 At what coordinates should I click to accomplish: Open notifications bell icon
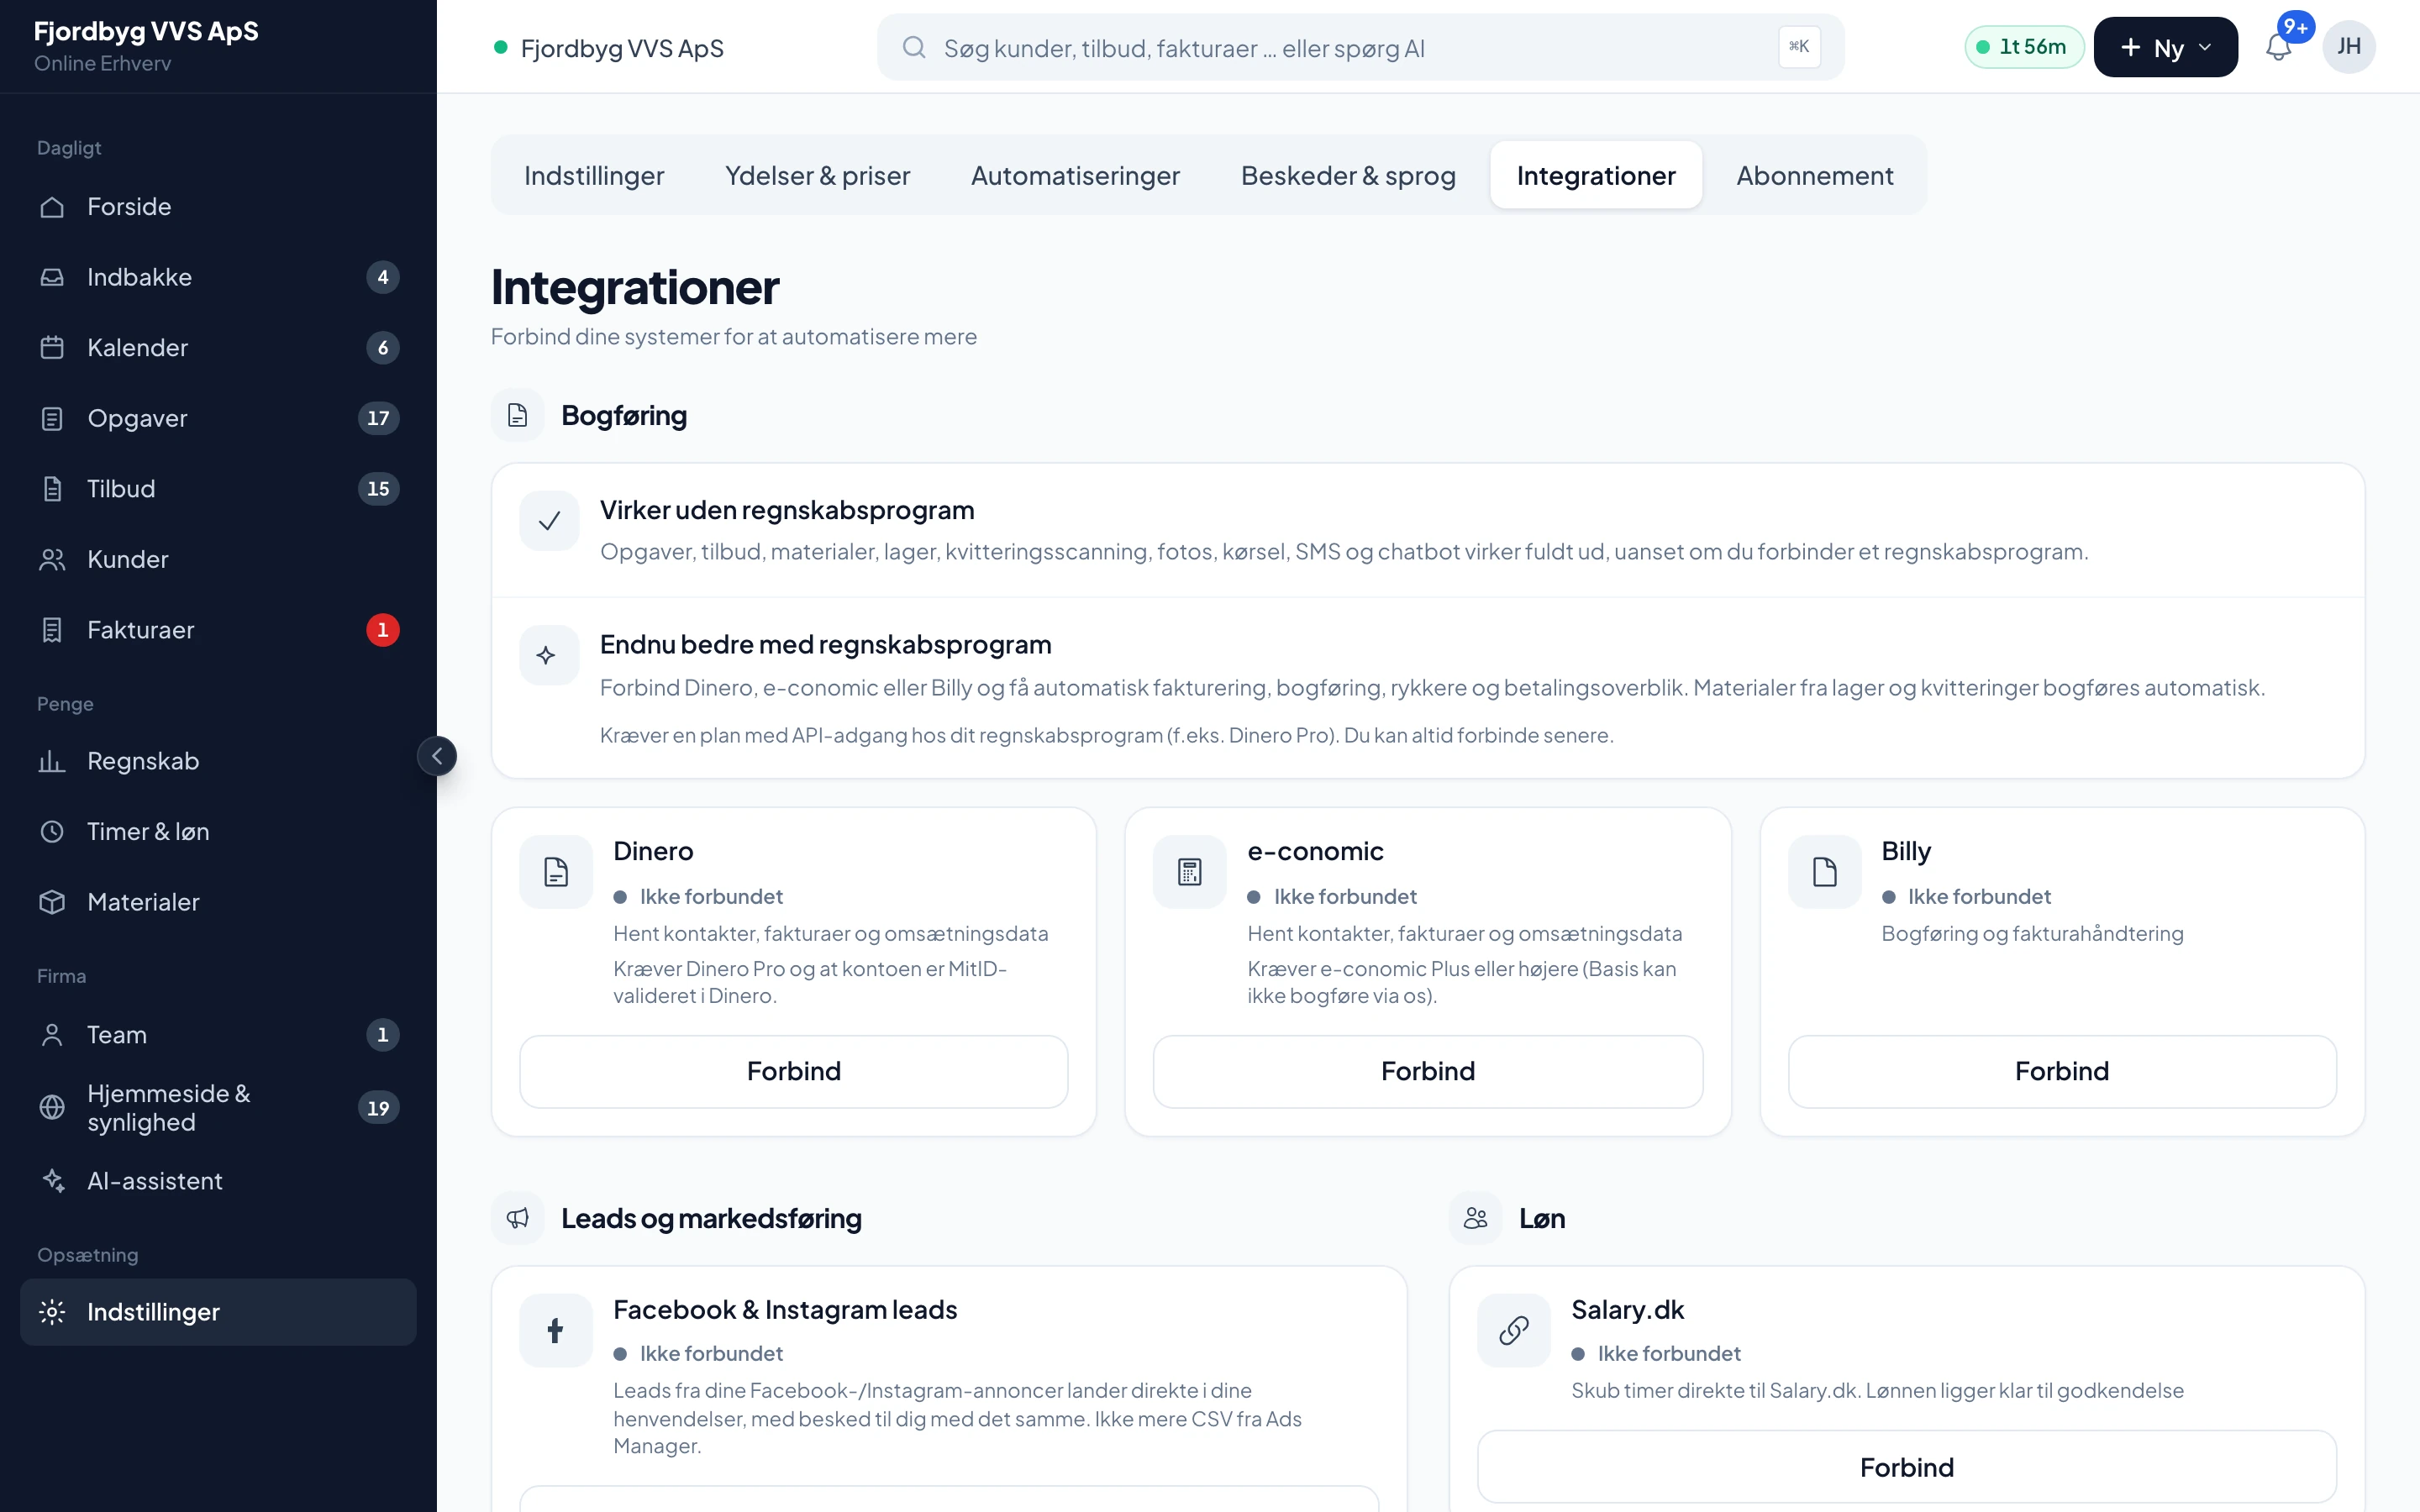2278,47
